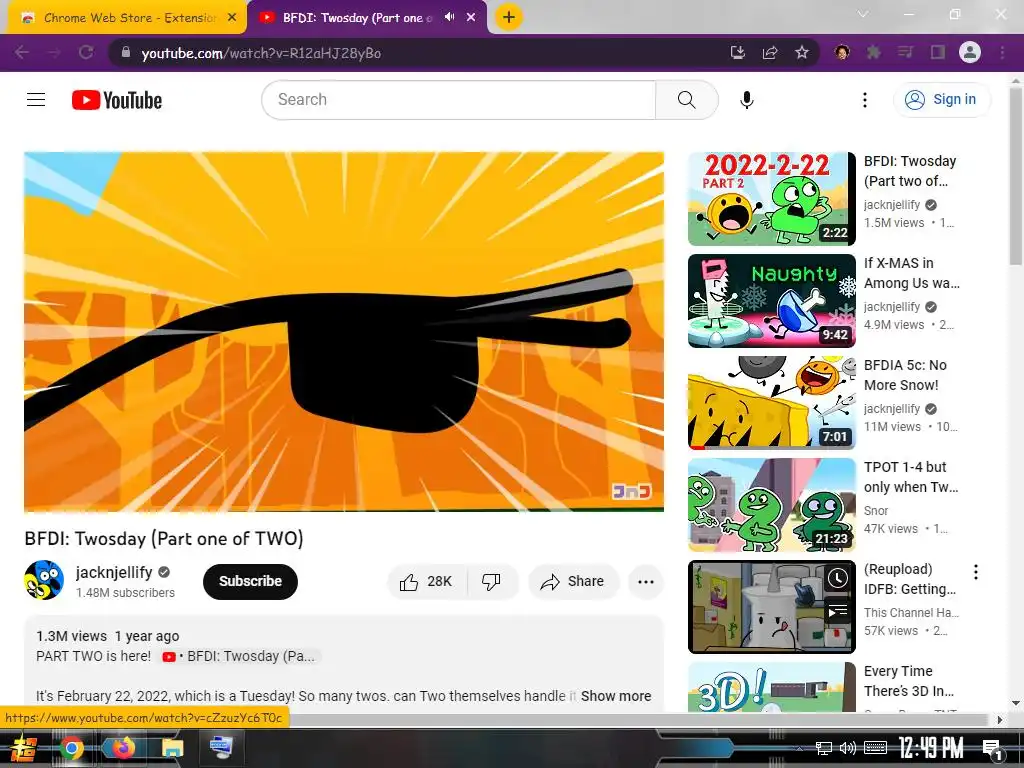Click Sign in button

[941, 99]
